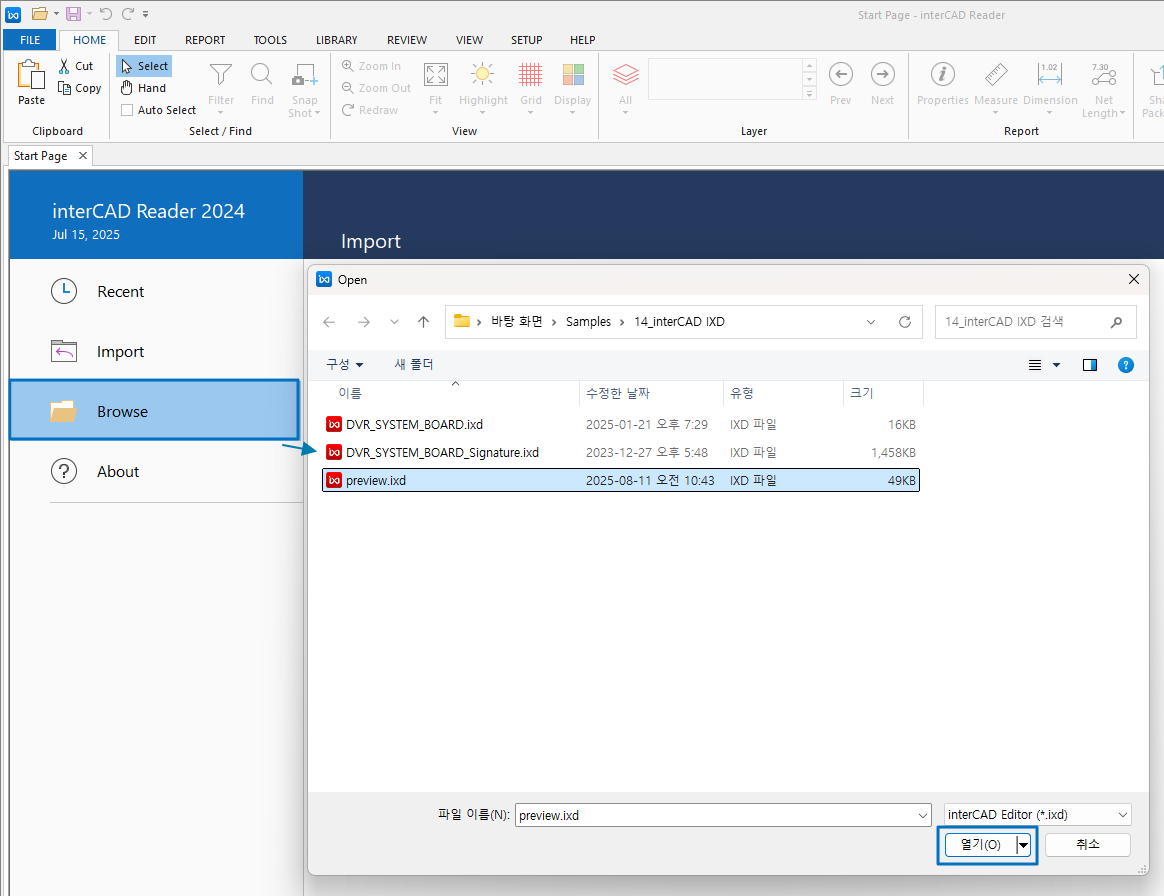The width and height of the screenshot is (1164, 896).
Task: Click the Measure ruler icon
Action: [x=995, y=74]
